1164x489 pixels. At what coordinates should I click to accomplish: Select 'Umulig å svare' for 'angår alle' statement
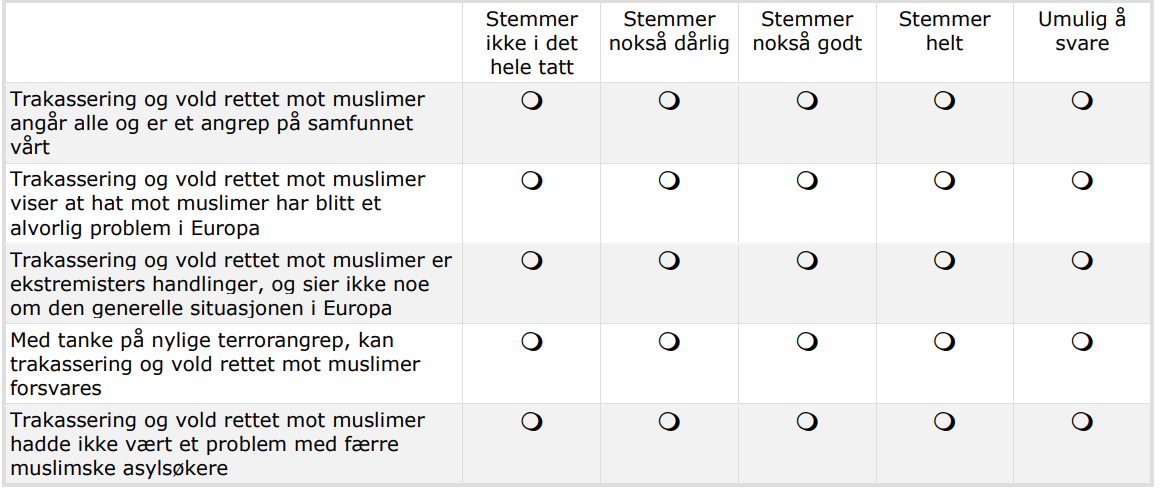(1082, 101)
